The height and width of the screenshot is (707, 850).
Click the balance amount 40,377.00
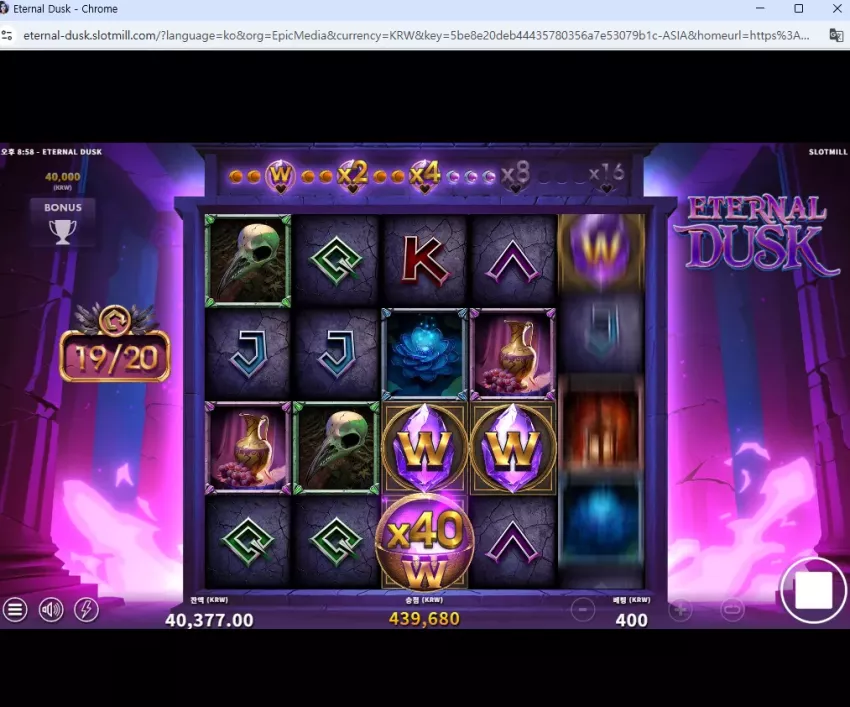[x=209, y=620]
